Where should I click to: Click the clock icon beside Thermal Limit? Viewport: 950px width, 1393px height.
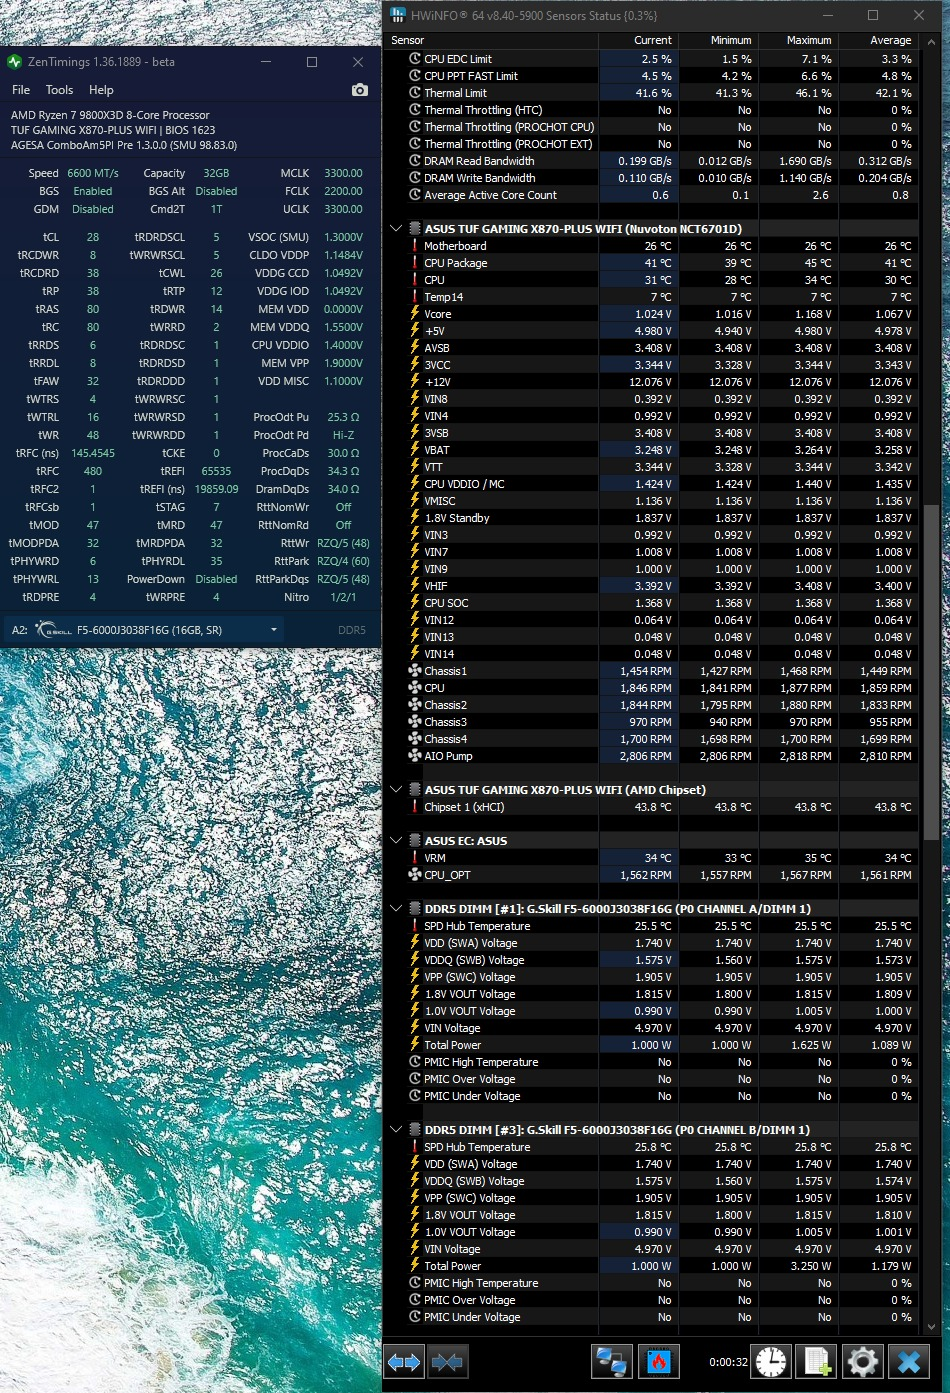(x=415, y=93)
